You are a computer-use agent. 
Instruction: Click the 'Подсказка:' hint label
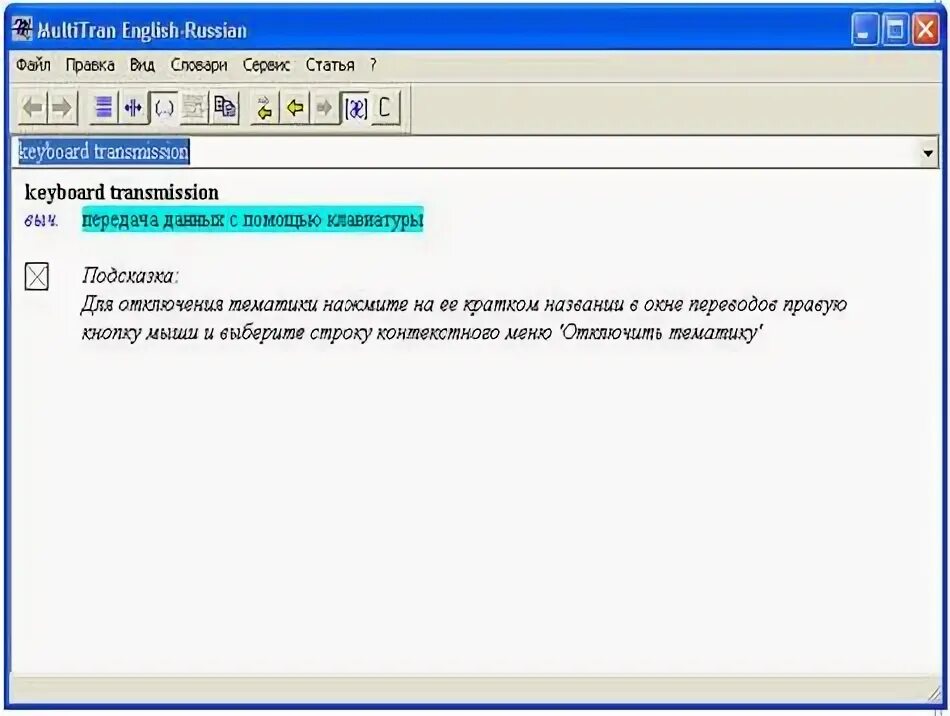pos(130,276)
